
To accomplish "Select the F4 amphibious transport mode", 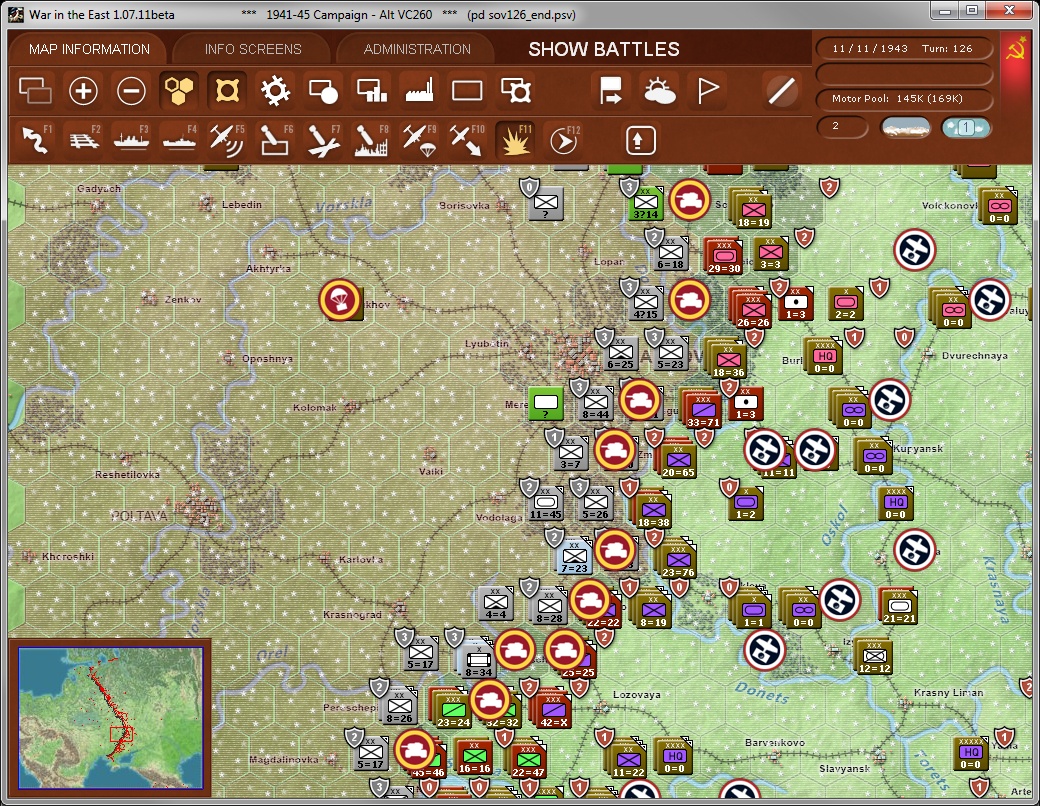I will 179,140.
